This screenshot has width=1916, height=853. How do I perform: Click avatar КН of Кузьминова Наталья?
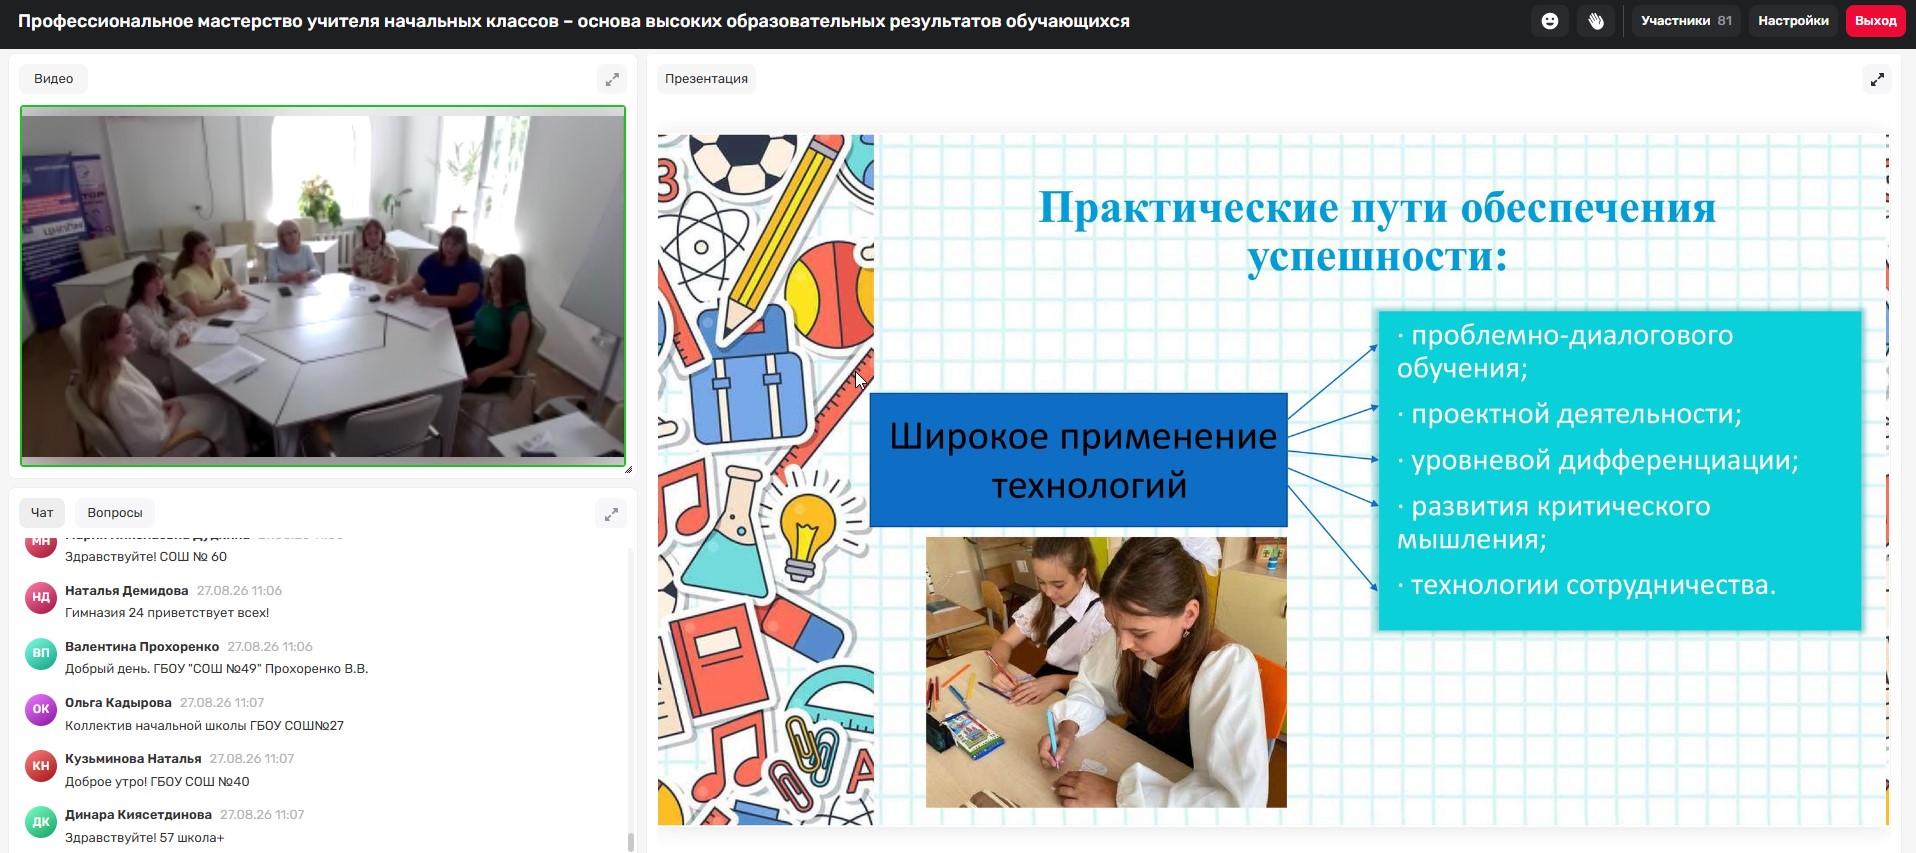click(x=41, y=766)
